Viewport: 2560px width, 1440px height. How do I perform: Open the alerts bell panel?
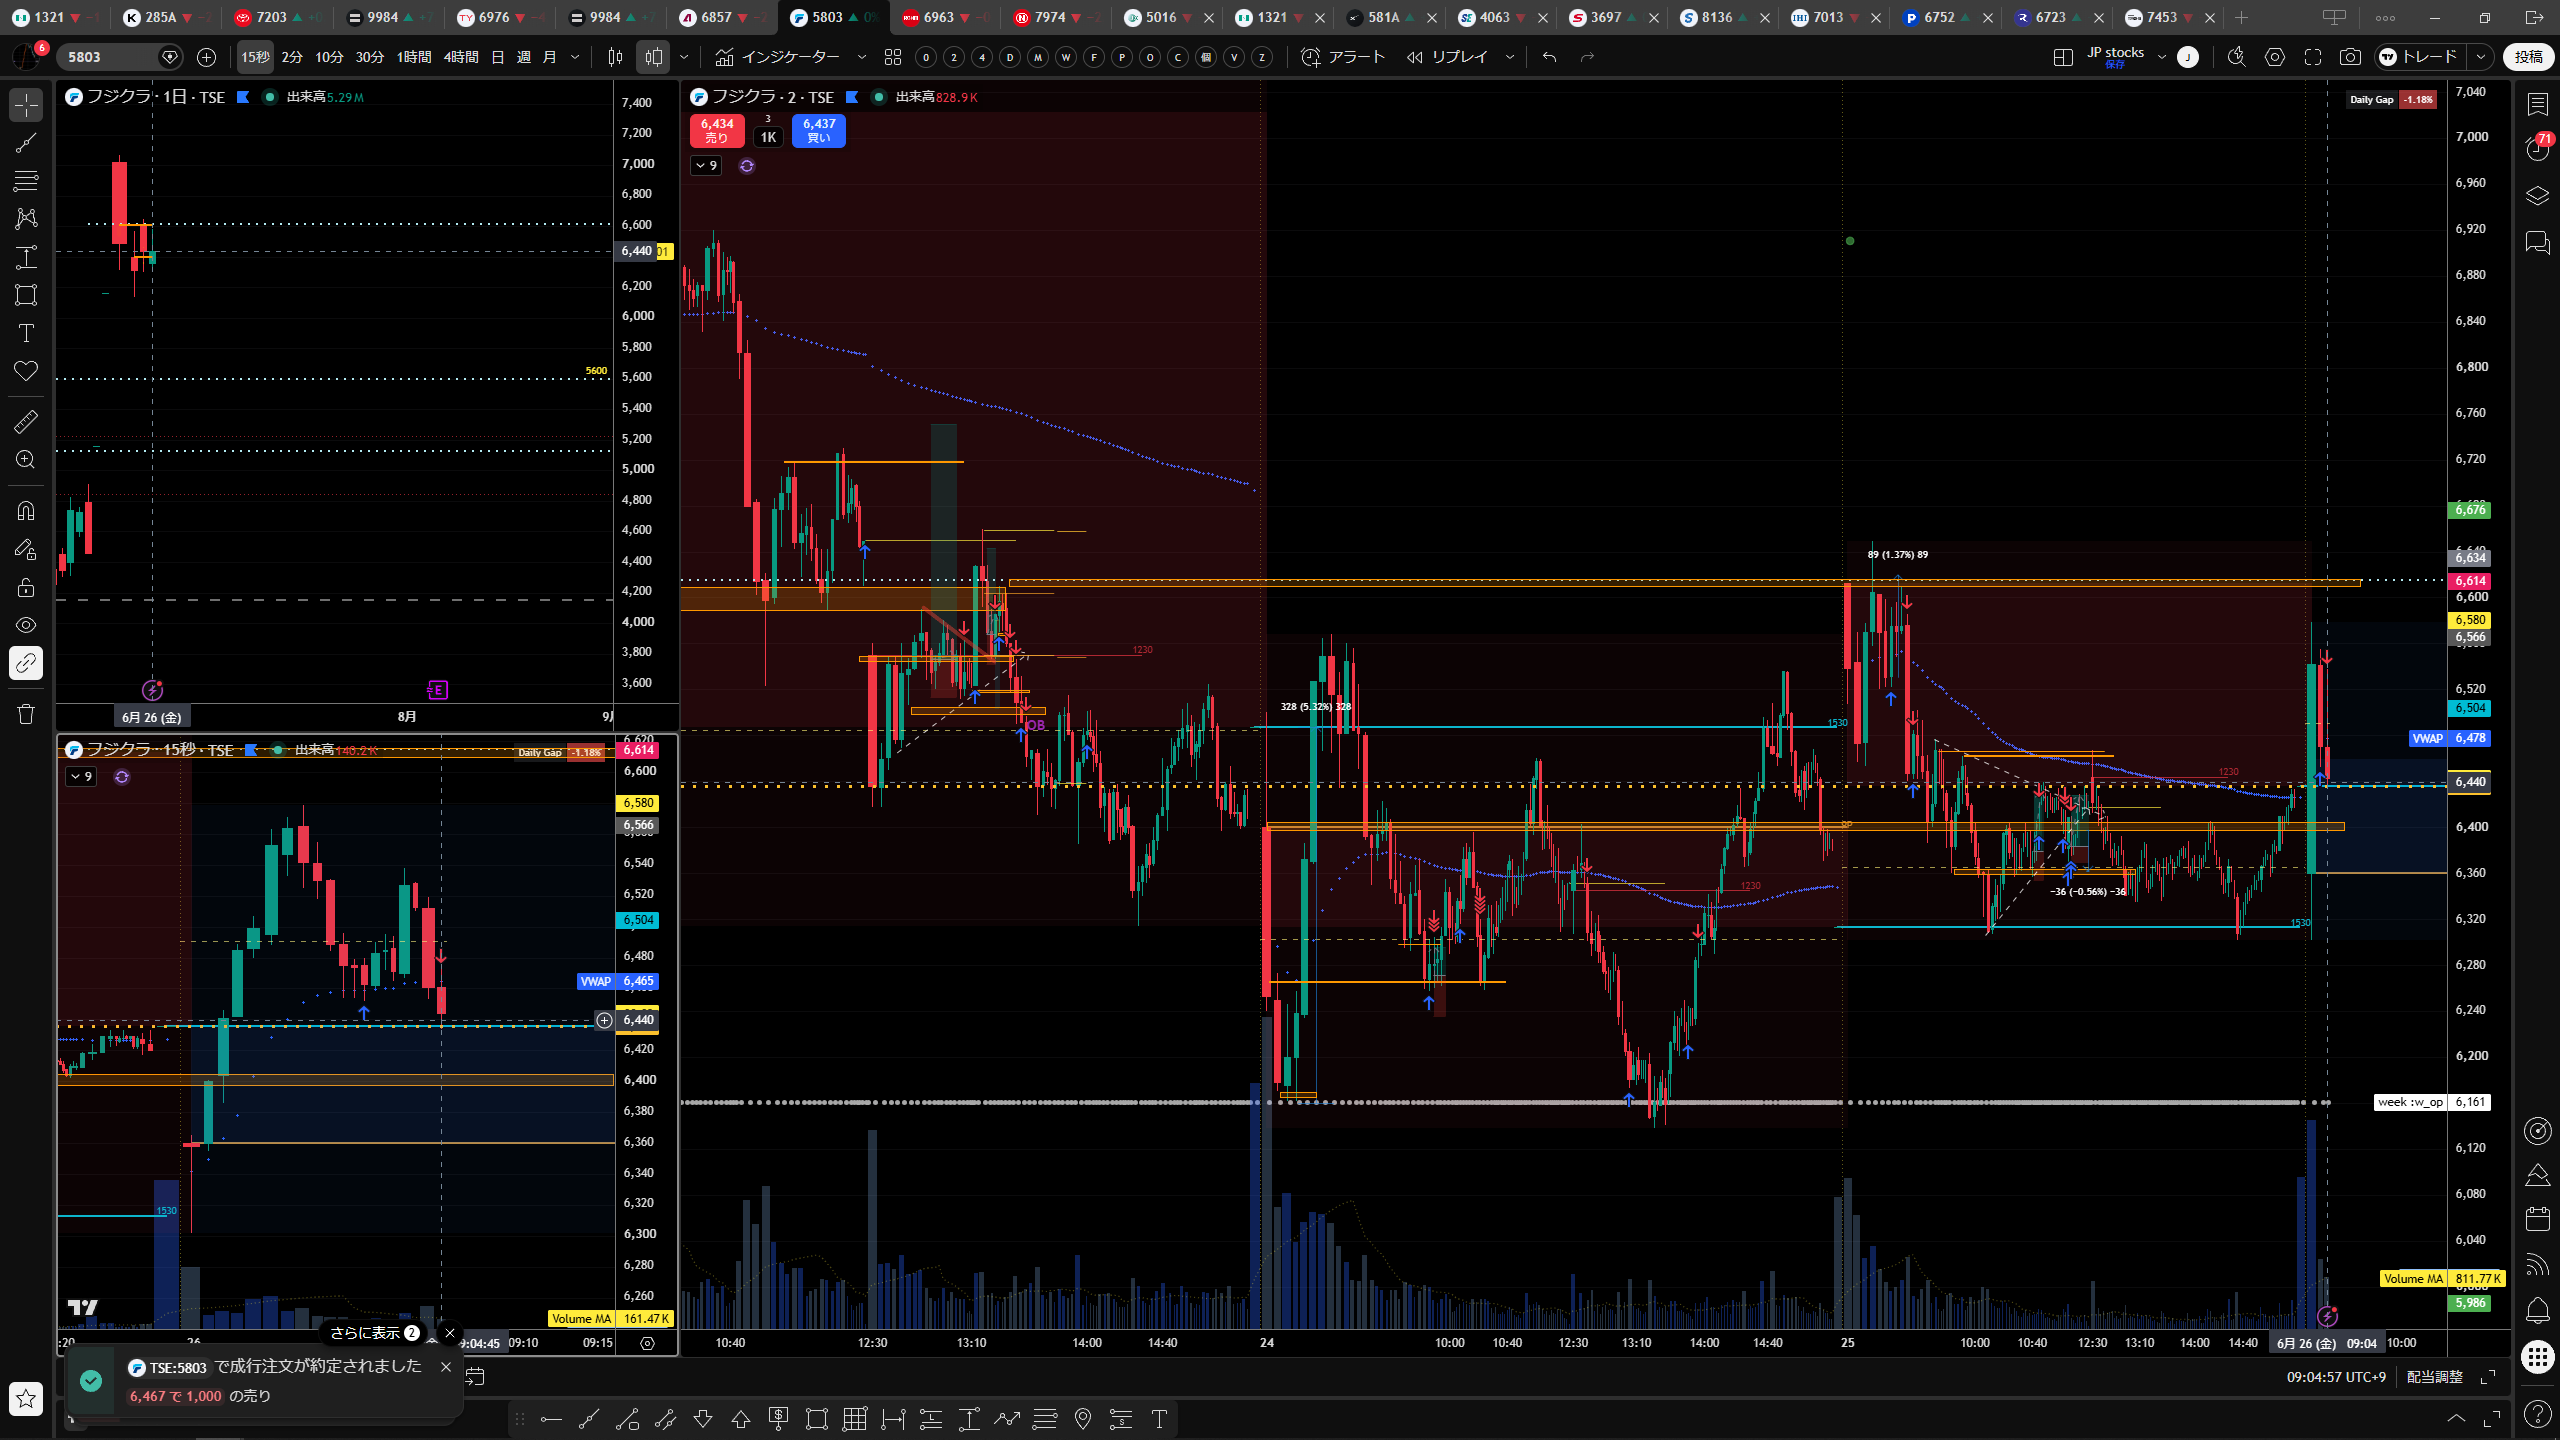(x=2537, y=1310)
